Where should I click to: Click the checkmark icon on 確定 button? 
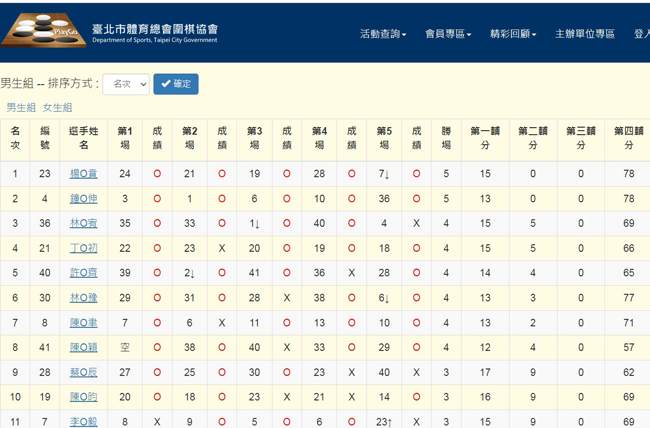(x=166, y=84)
